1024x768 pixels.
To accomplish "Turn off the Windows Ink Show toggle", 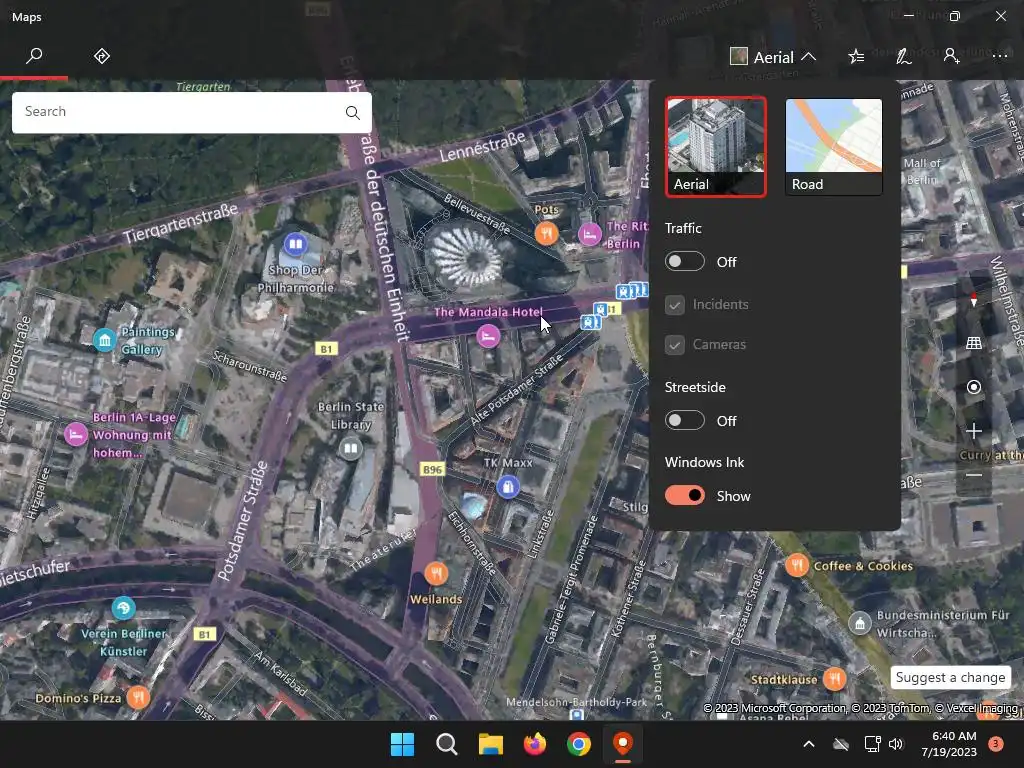I will tap(684, 496).
